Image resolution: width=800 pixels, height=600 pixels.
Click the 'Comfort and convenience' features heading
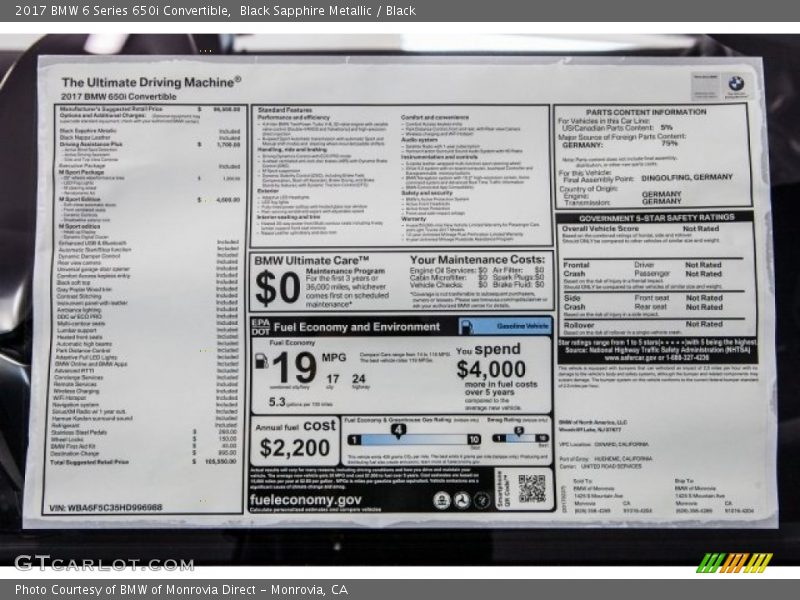click(435, 117)
